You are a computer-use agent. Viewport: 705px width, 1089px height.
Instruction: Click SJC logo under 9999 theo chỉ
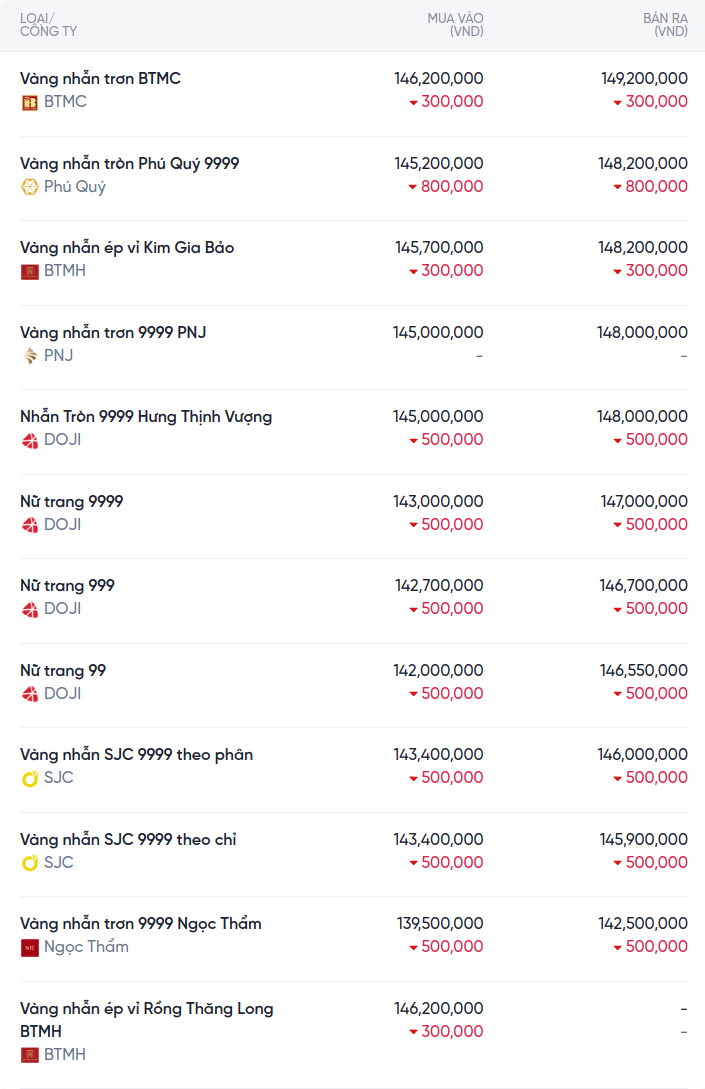click(x=30, y=863)
